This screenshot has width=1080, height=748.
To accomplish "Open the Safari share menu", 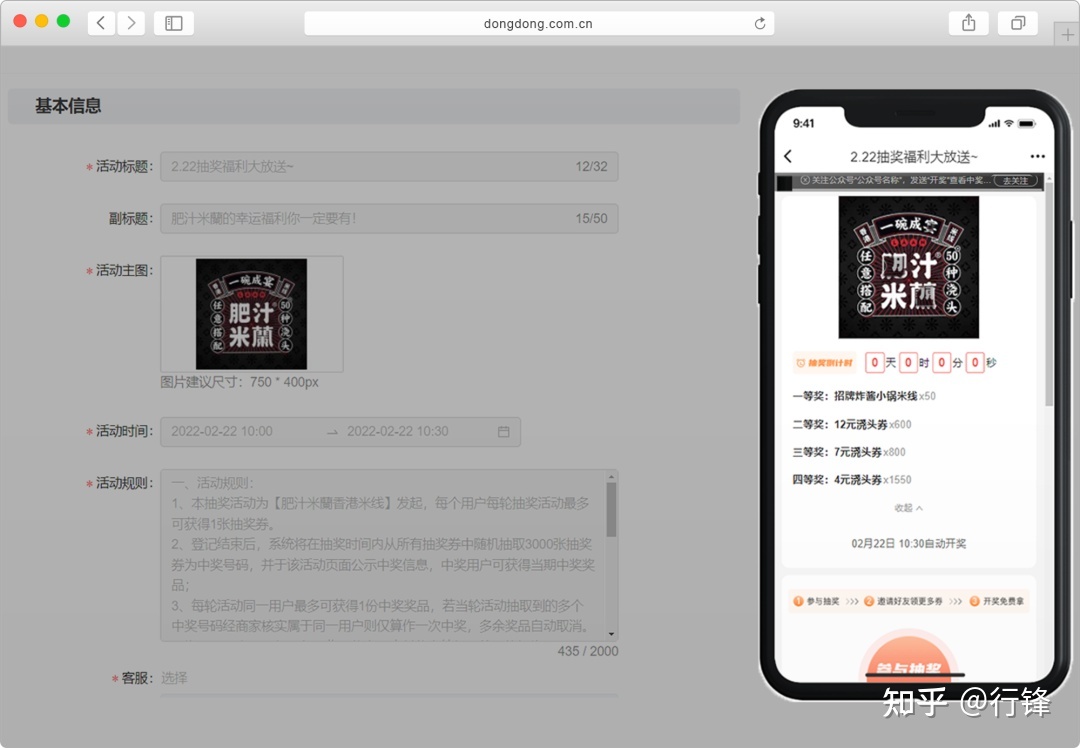I will click(x=968, y=23).
